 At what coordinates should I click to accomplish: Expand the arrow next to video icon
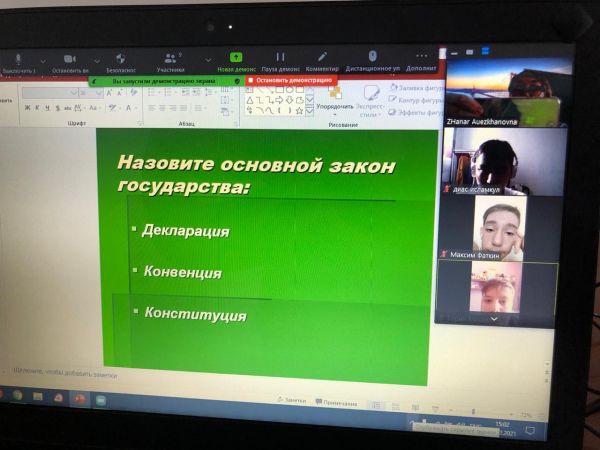coord(96,61)
